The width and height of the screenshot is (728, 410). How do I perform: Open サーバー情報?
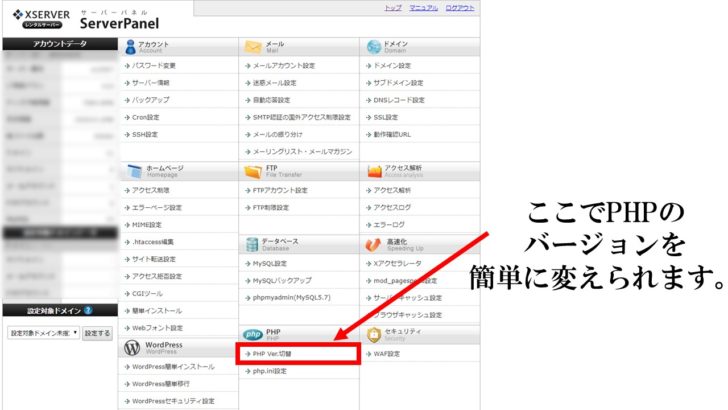[150, 83]
